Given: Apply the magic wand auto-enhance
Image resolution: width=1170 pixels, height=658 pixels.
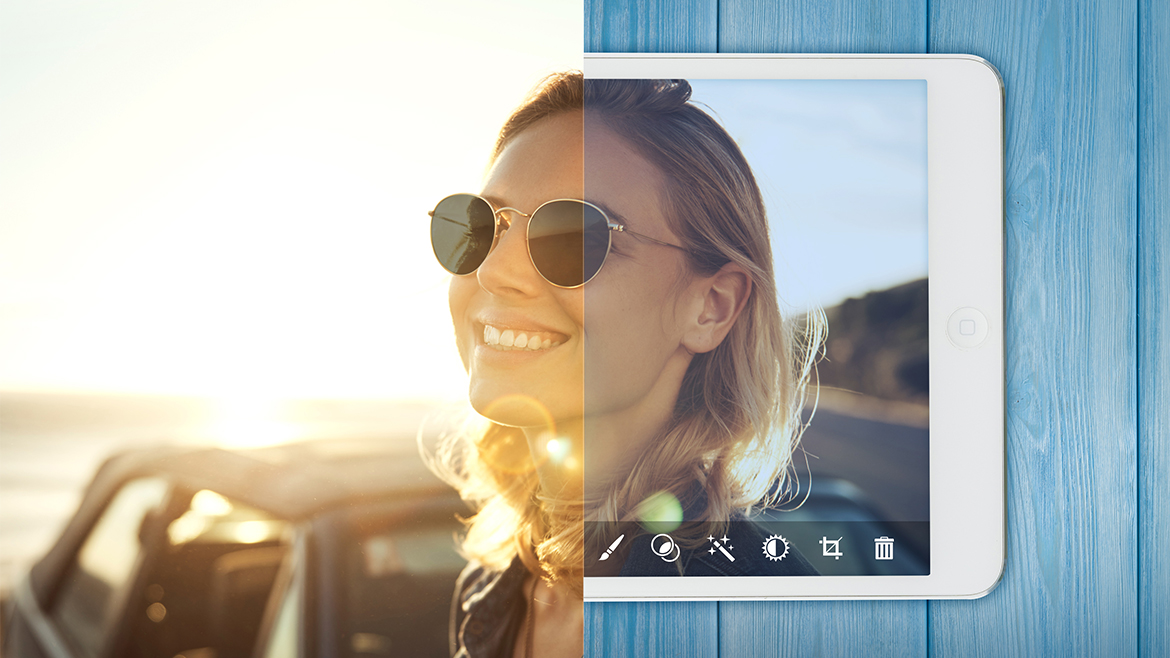Looking at the screenshot, I should [720, 547].
